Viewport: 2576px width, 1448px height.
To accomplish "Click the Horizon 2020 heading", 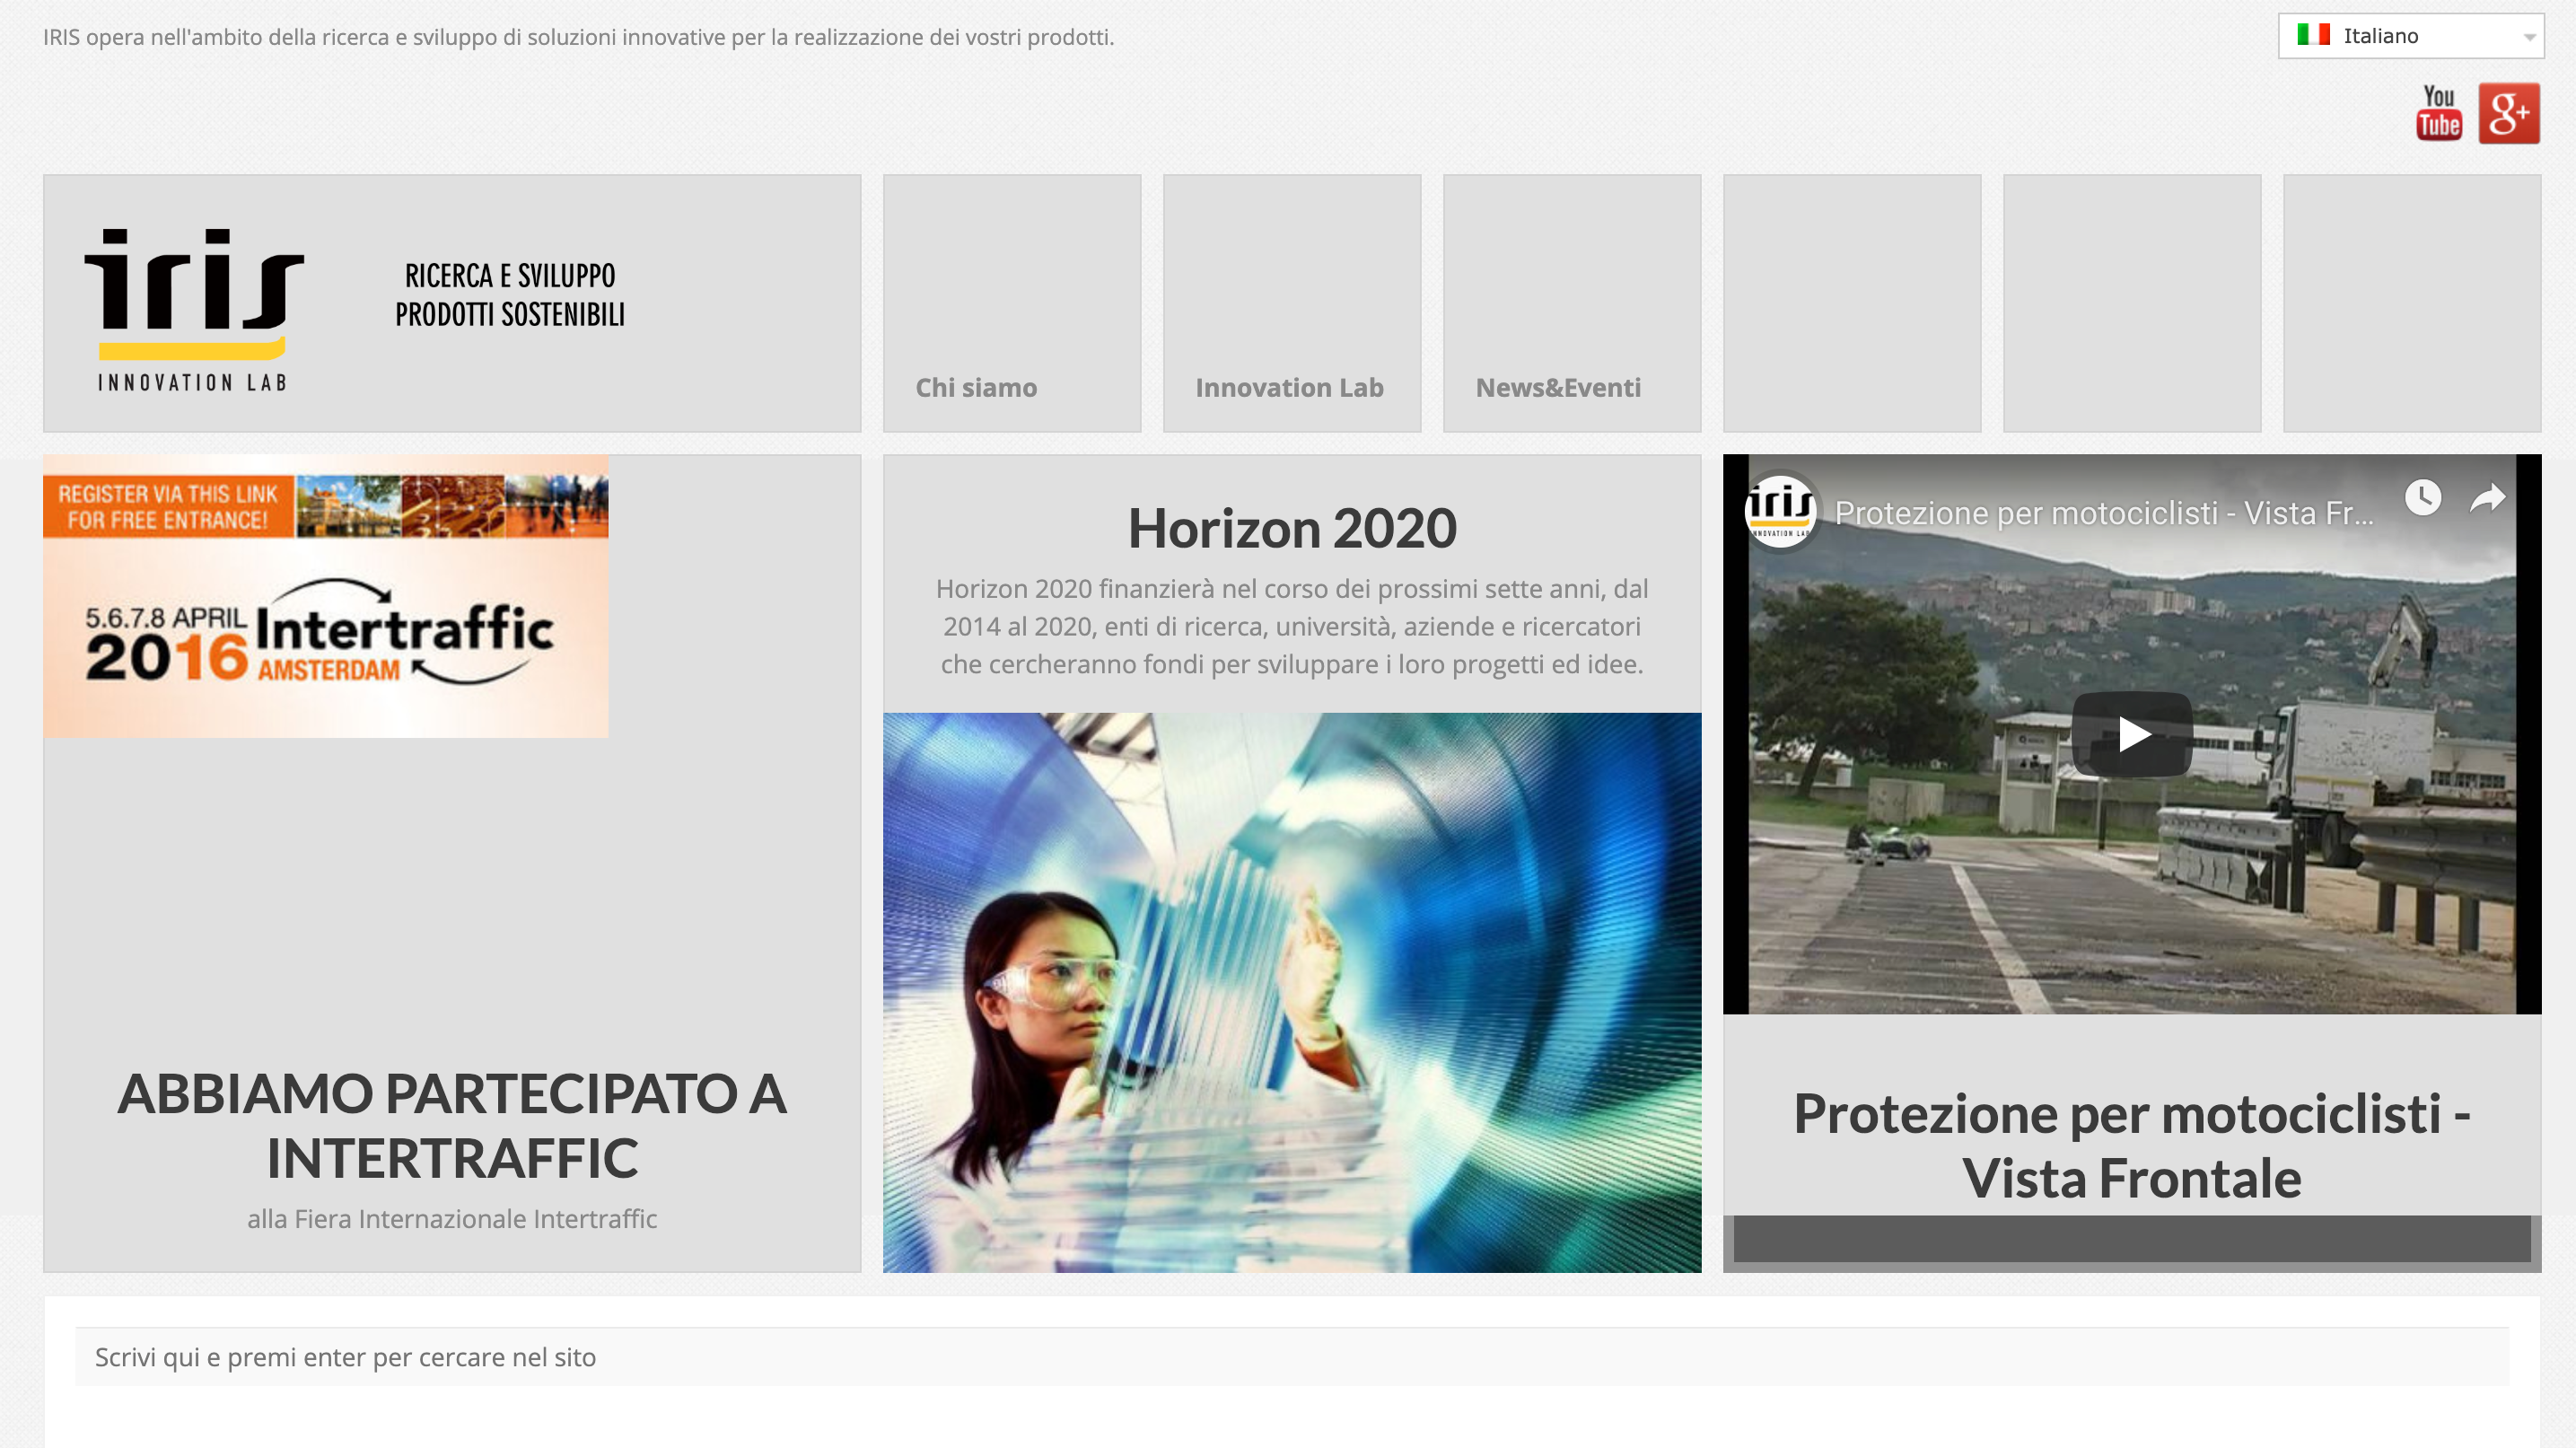I will (x=1292, y=528).
